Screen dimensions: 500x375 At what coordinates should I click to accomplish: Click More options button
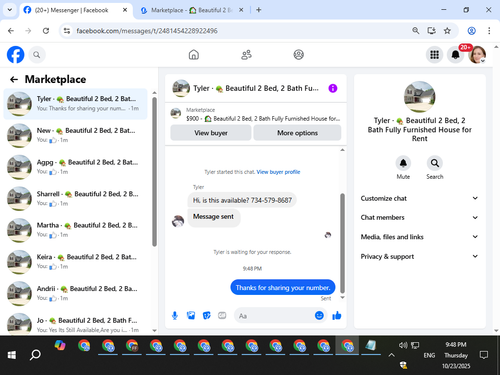click(x=297, y=133)
